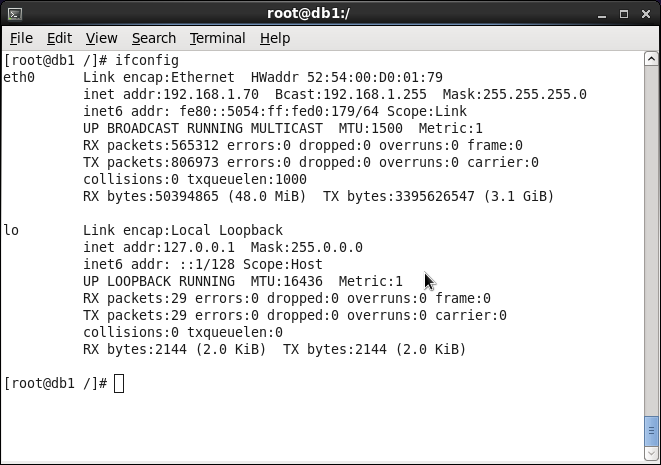Open the Edit menu

[x=59, y=38]
